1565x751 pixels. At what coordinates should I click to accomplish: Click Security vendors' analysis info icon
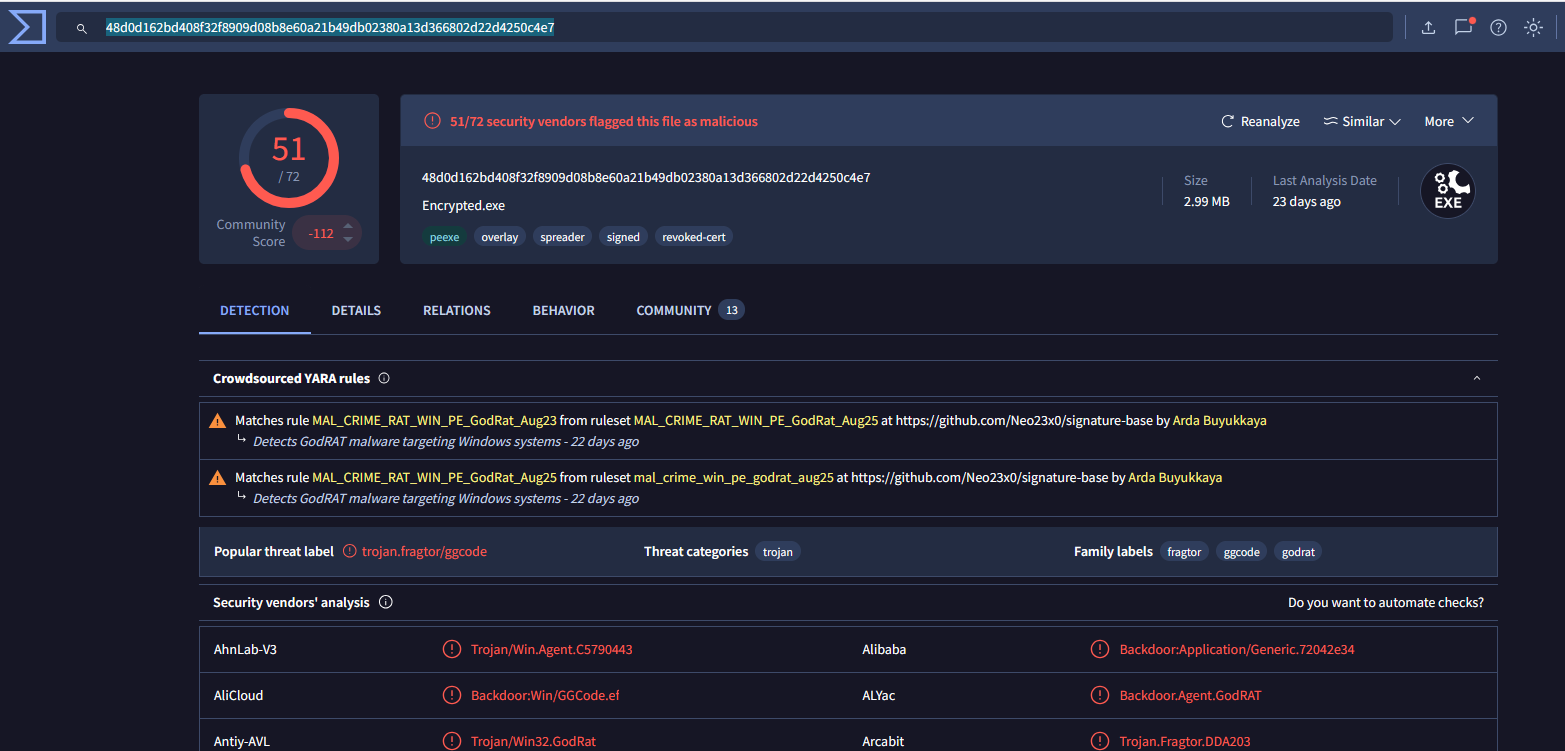tap(386, 603)
